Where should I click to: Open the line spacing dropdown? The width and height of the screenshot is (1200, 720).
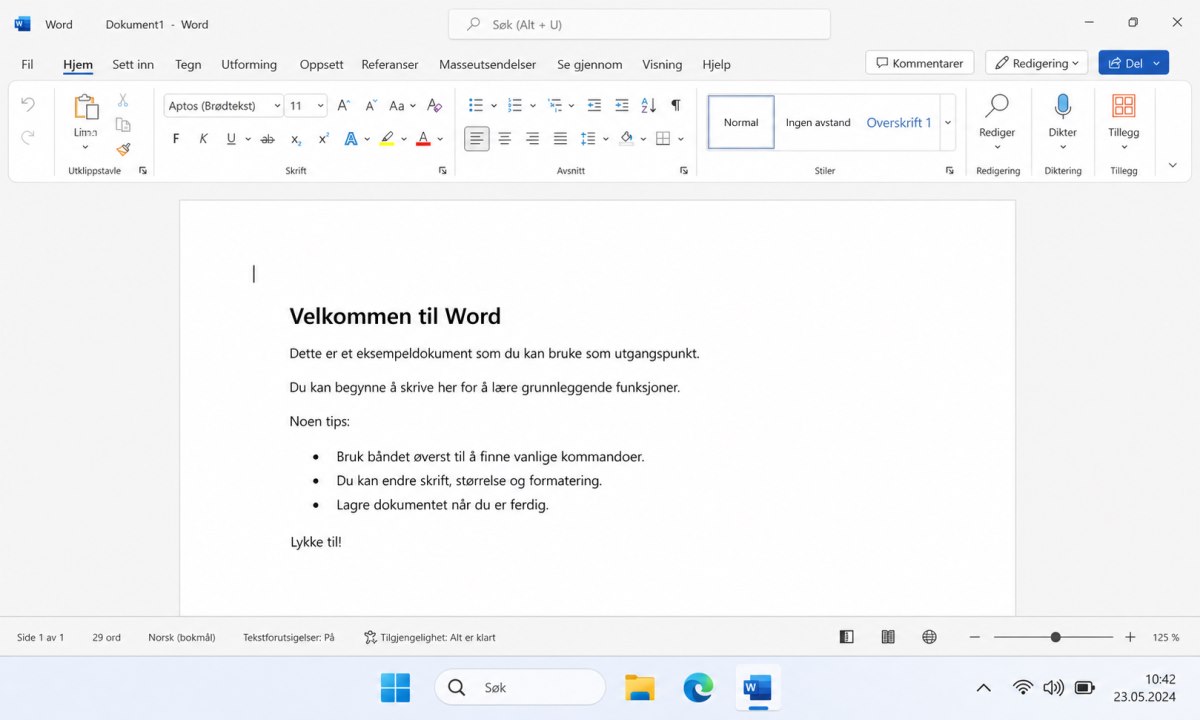[x=593, y=139]
